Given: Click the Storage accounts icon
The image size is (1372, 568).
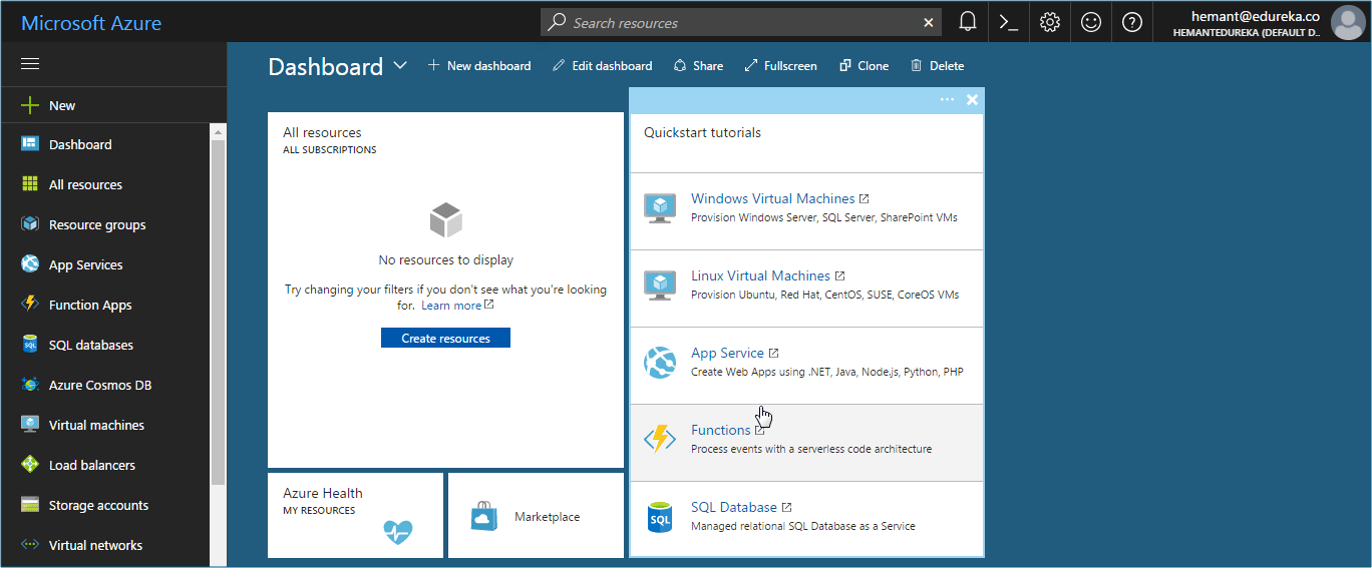Looking at the screenshot, I should point(30,505).
